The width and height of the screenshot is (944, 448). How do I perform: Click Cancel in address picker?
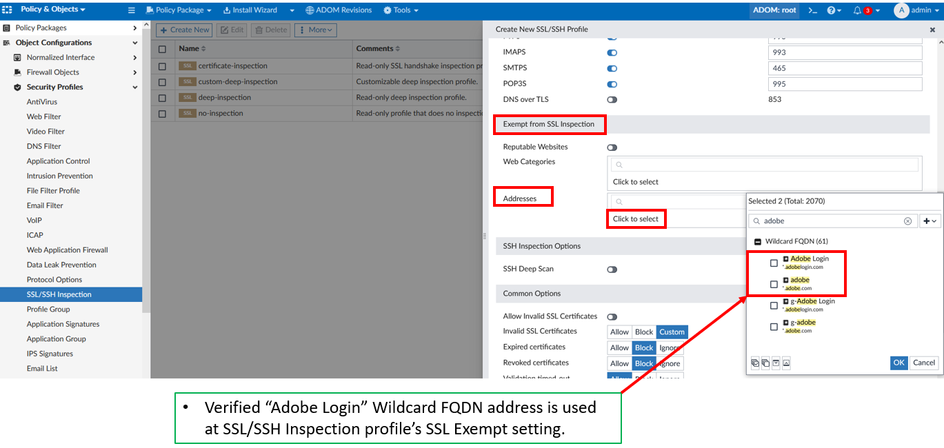924,363
